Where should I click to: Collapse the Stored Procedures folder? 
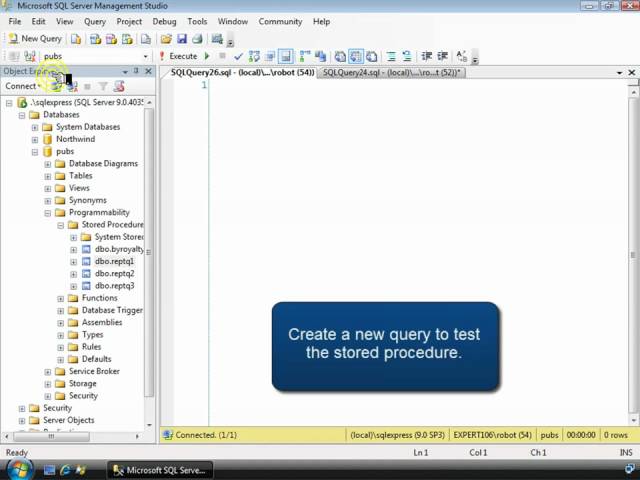pyautogui.click(x=61, y=225)
